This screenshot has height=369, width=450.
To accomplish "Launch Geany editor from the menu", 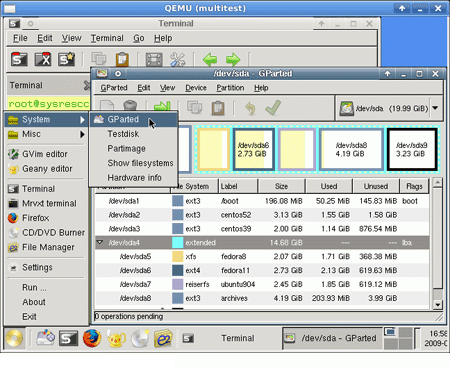I will coord(46,169).
